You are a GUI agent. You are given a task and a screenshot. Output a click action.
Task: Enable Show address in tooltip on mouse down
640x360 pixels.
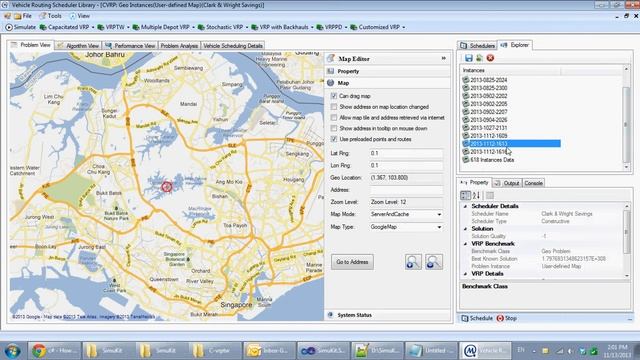click(334, 129)
